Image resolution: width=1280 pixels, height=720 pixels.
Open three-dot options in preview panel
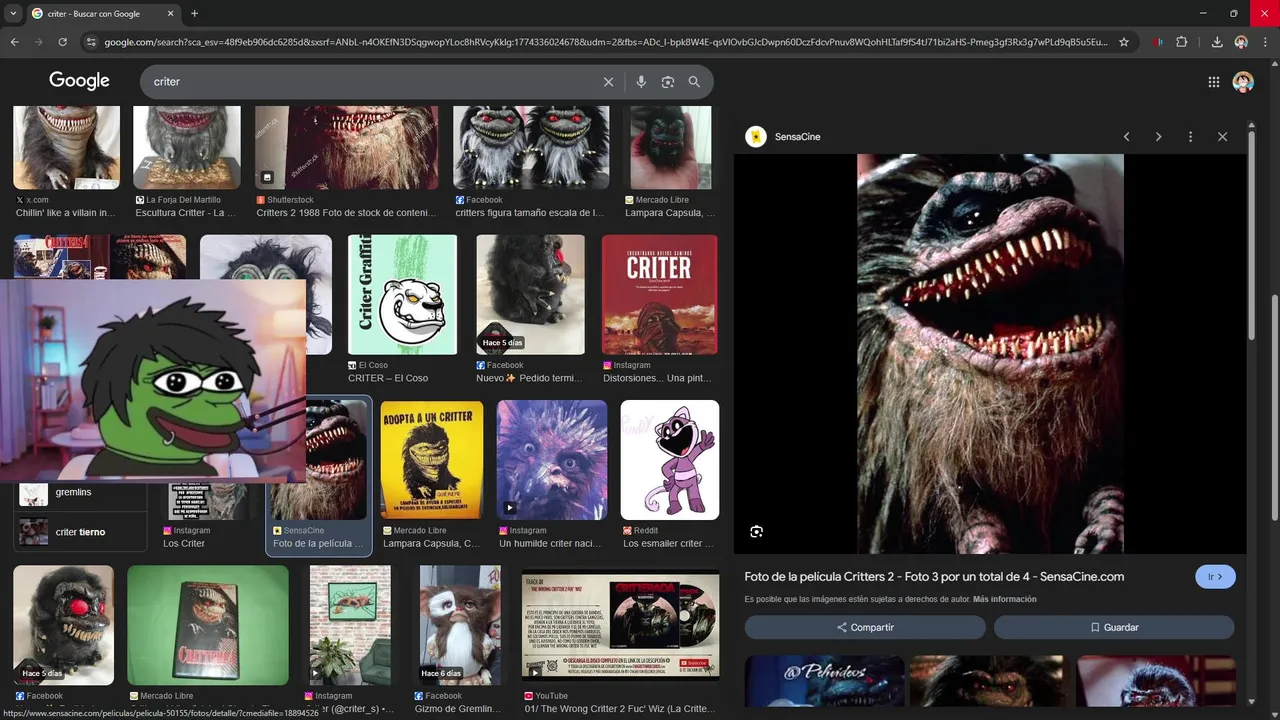coord(1190,137)
